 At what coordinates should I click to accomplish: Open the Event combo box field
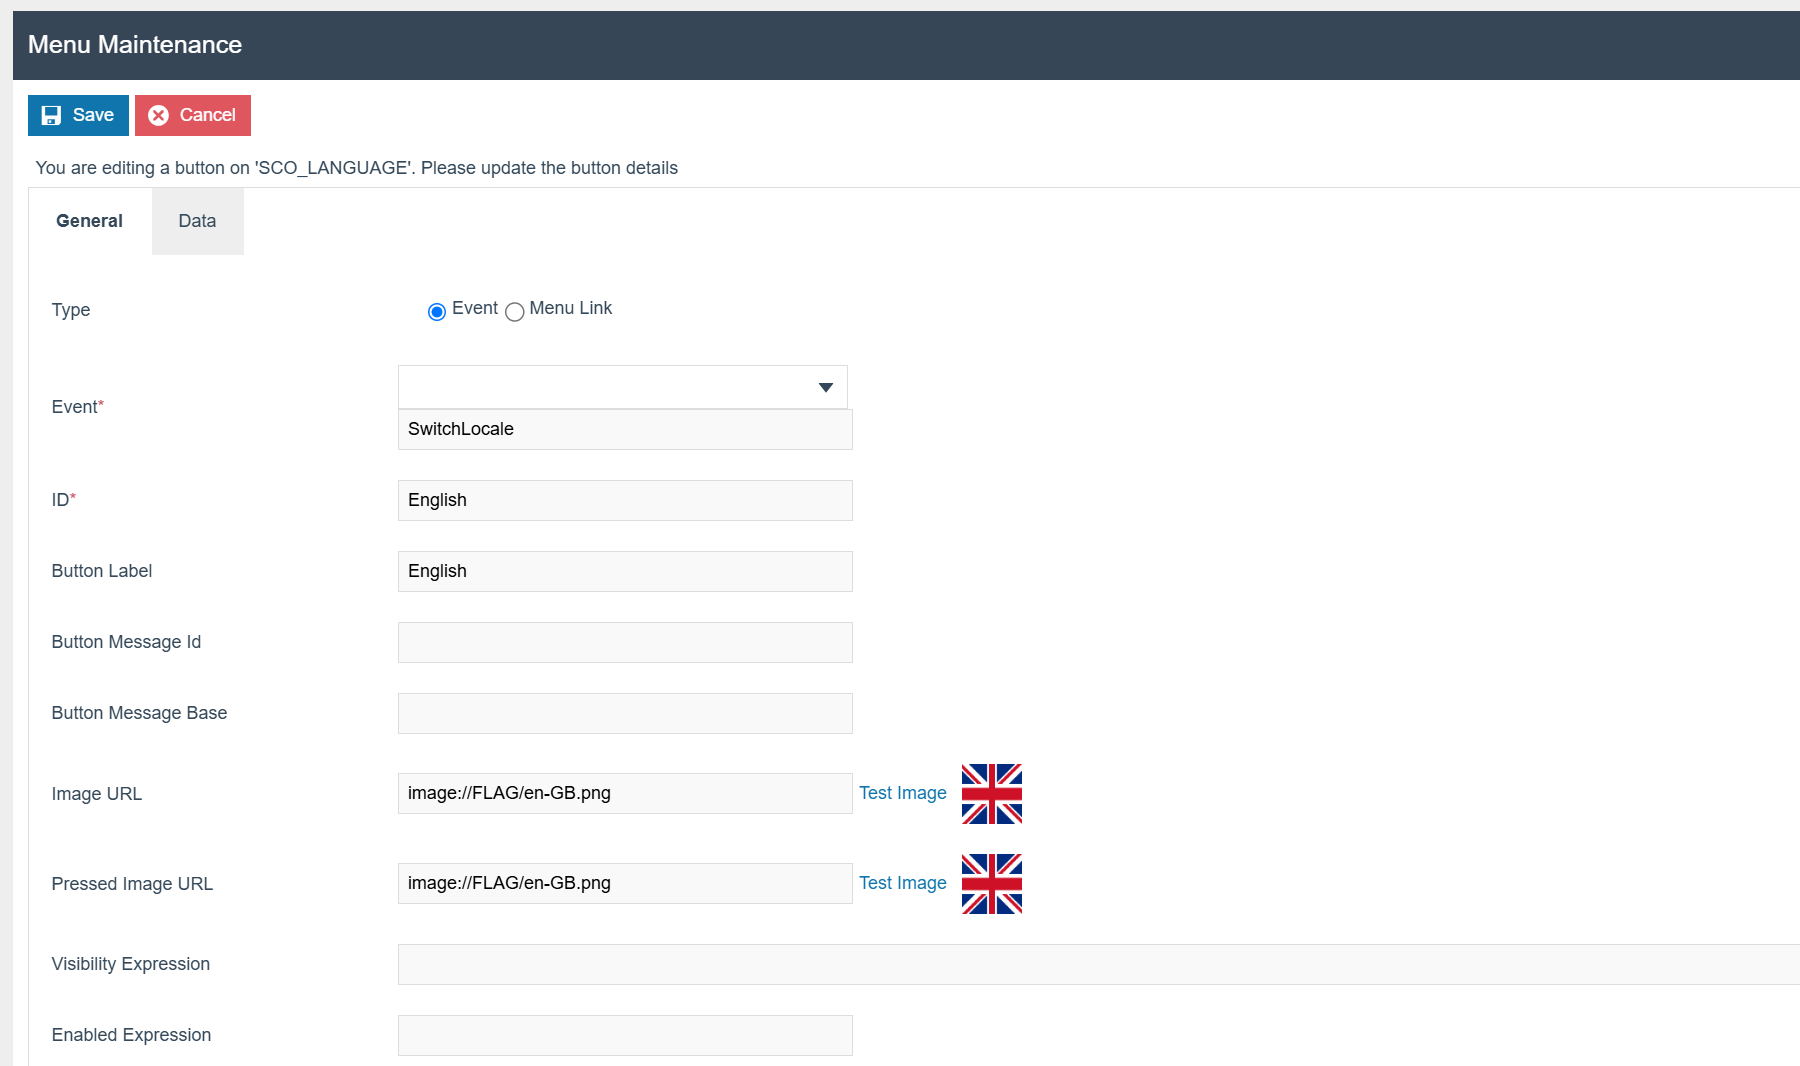click(x=605, y=387)
